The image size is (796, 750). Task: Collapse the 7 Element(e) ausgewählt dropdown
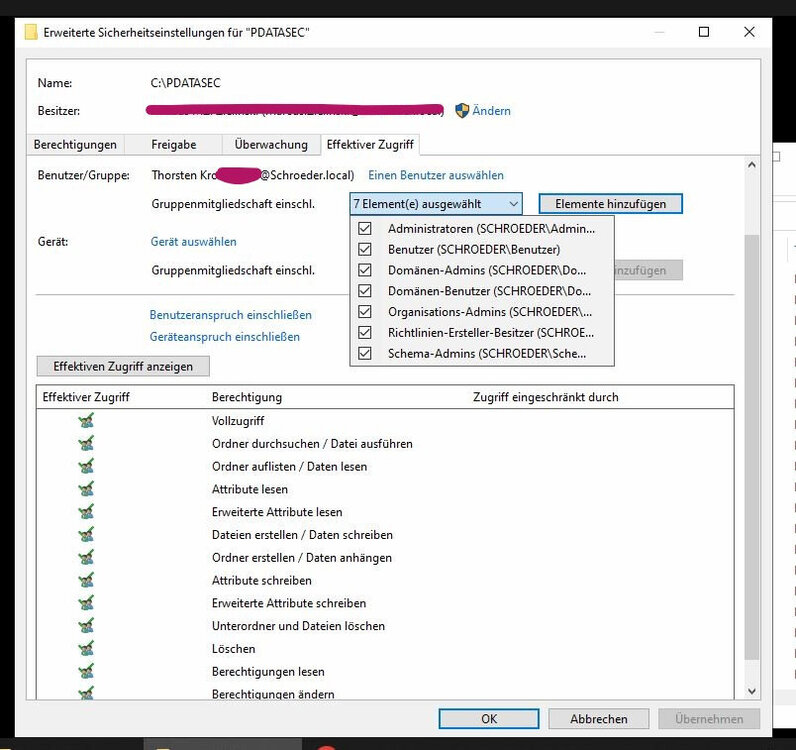[513, 203]
